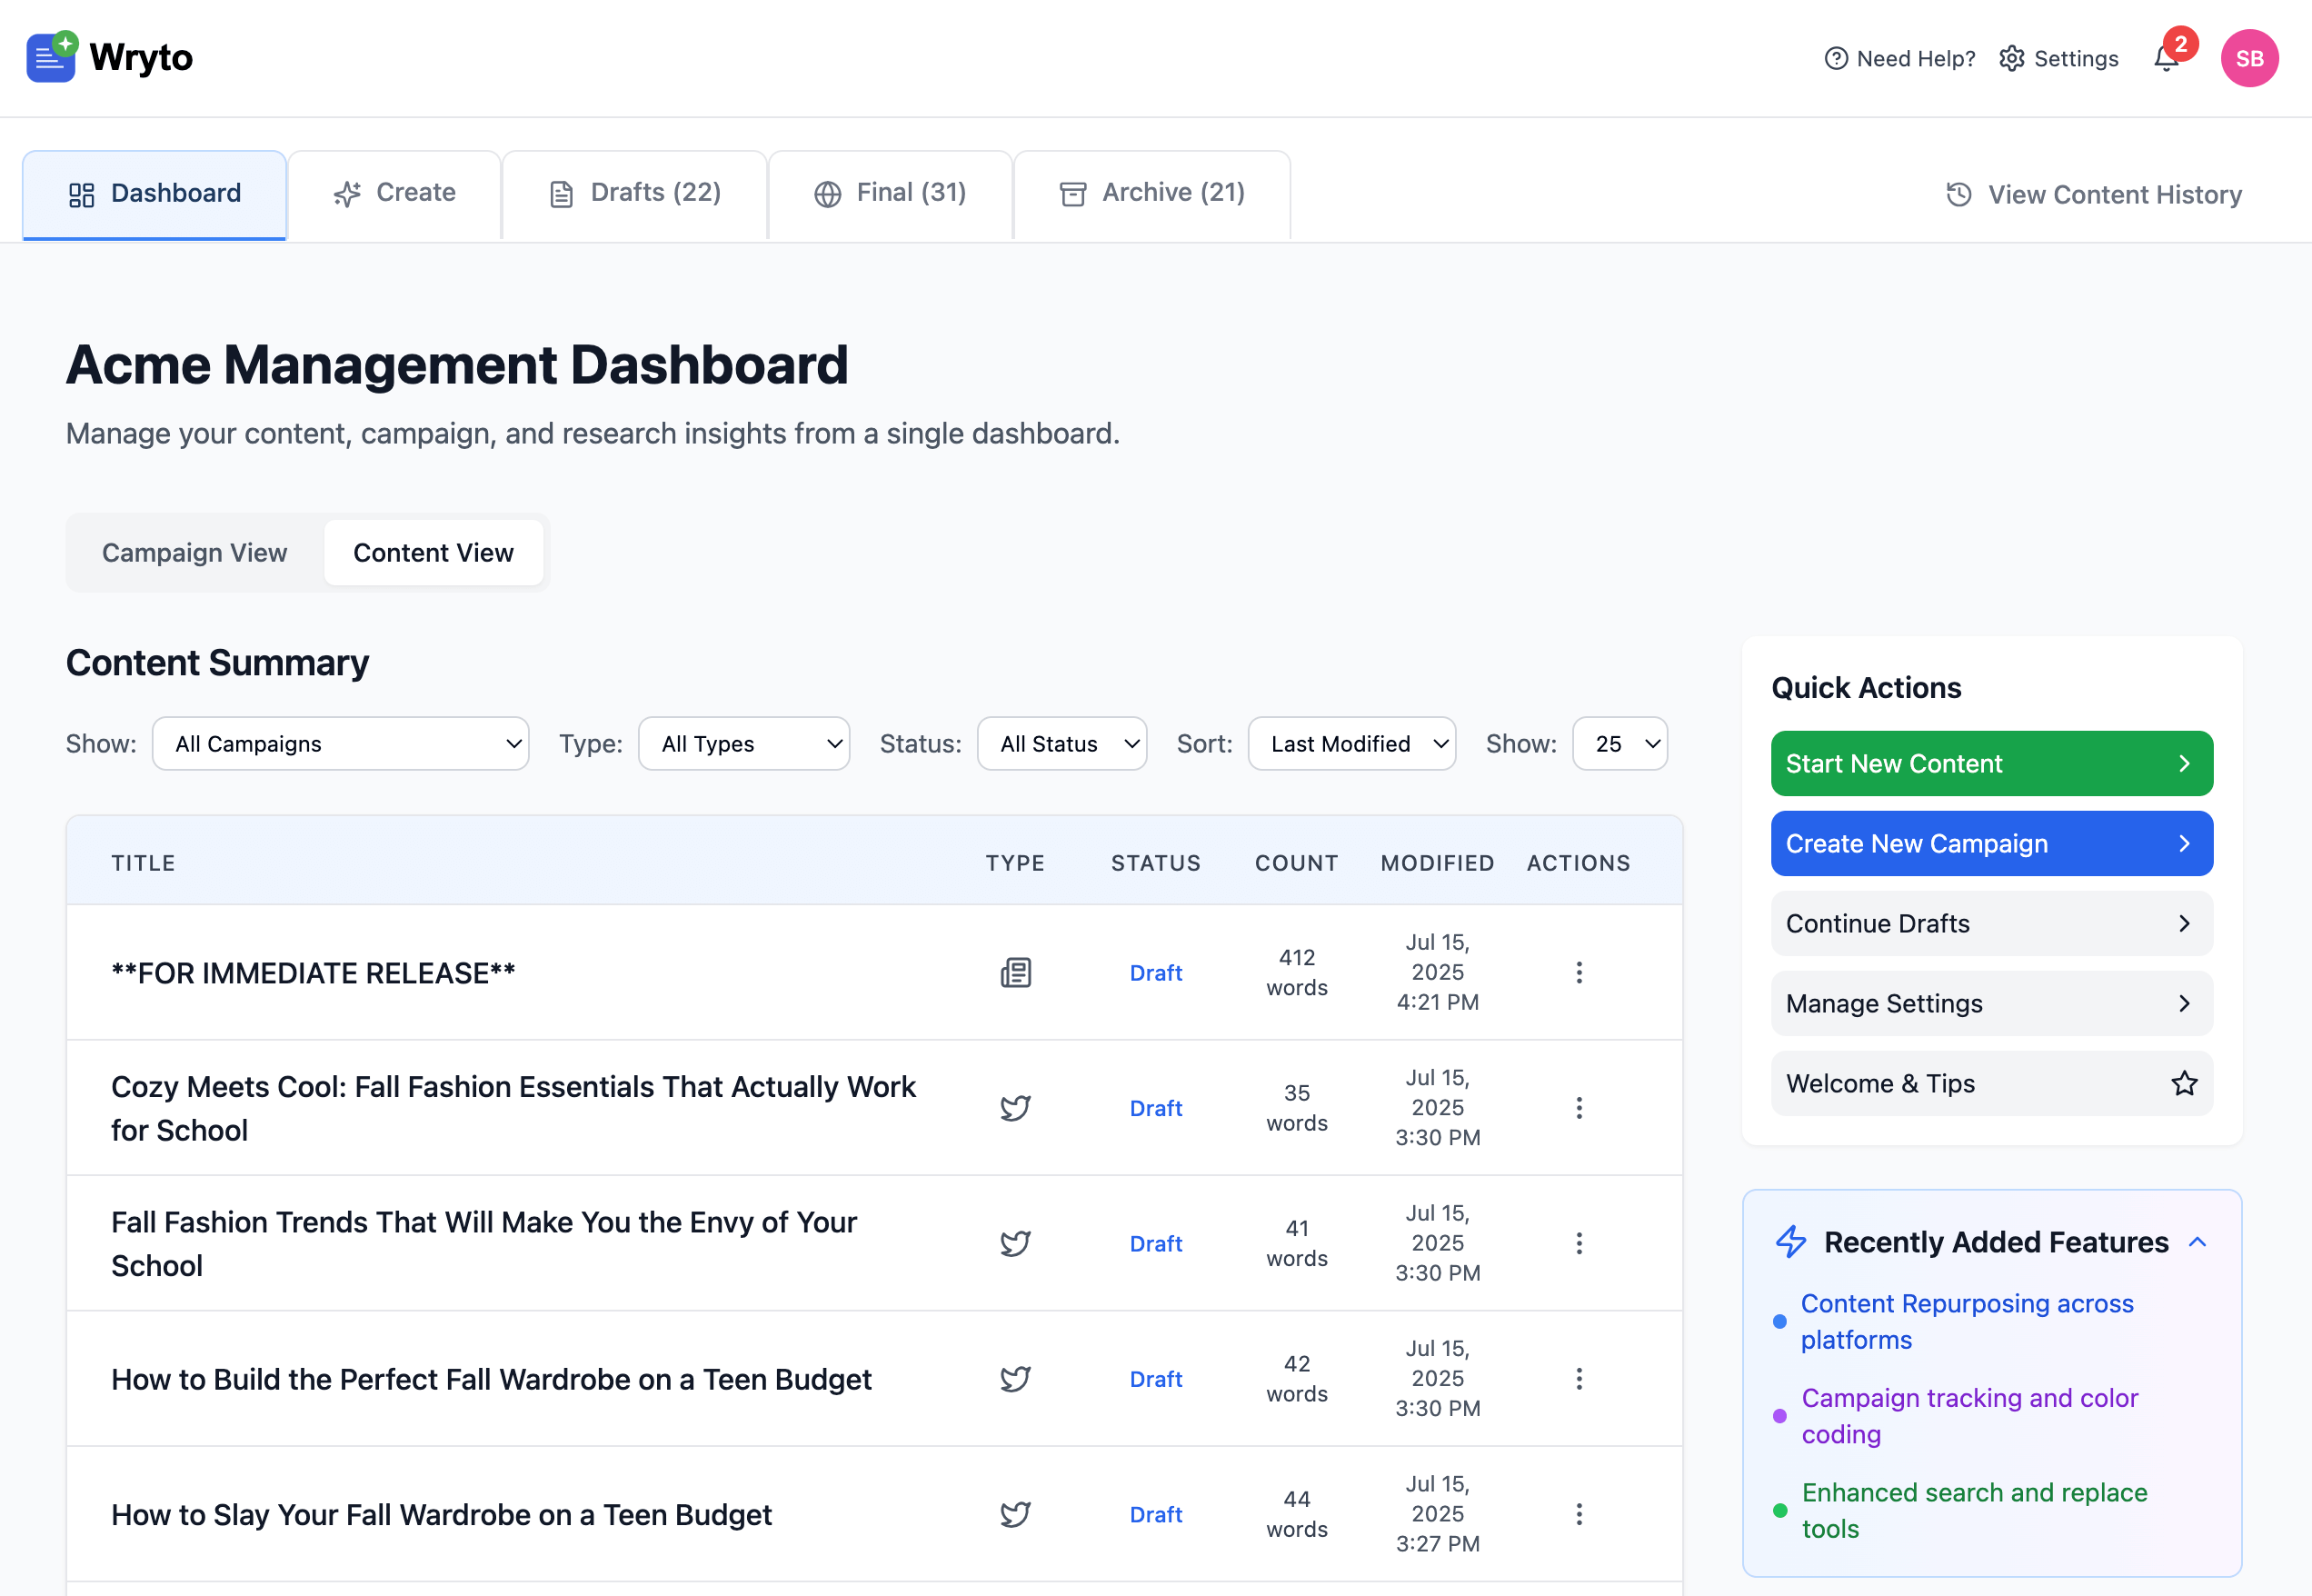
Task: Click the Wryto logo icon
Action: click(50, 57)
